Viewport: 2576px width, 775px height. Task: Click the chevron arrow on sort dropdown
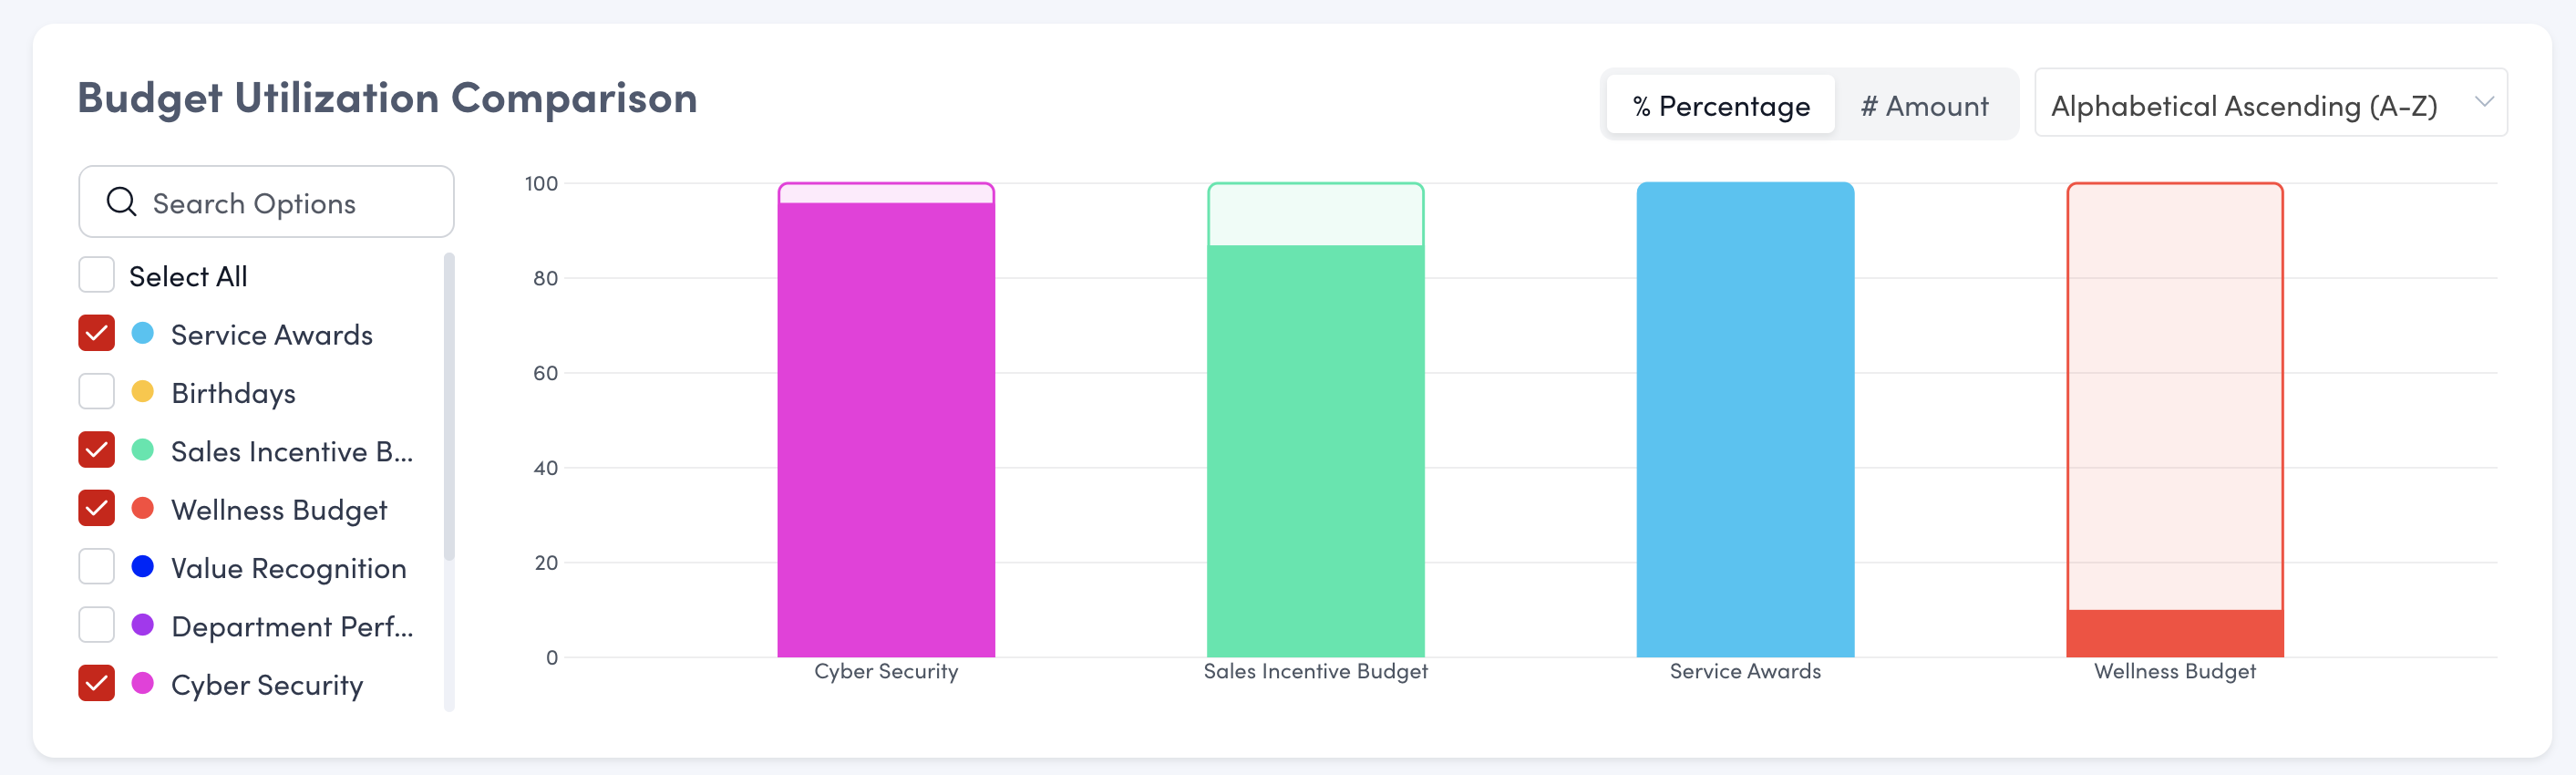pyautogui.click(x=2483, y=103)
